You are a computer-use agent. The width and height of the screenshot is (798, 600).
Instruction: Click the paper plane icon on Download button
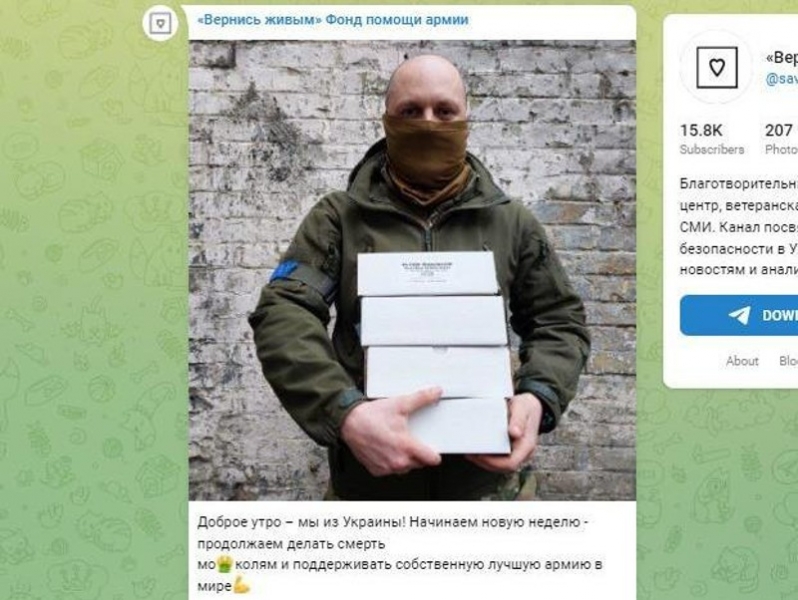click(x=739, y=315)
